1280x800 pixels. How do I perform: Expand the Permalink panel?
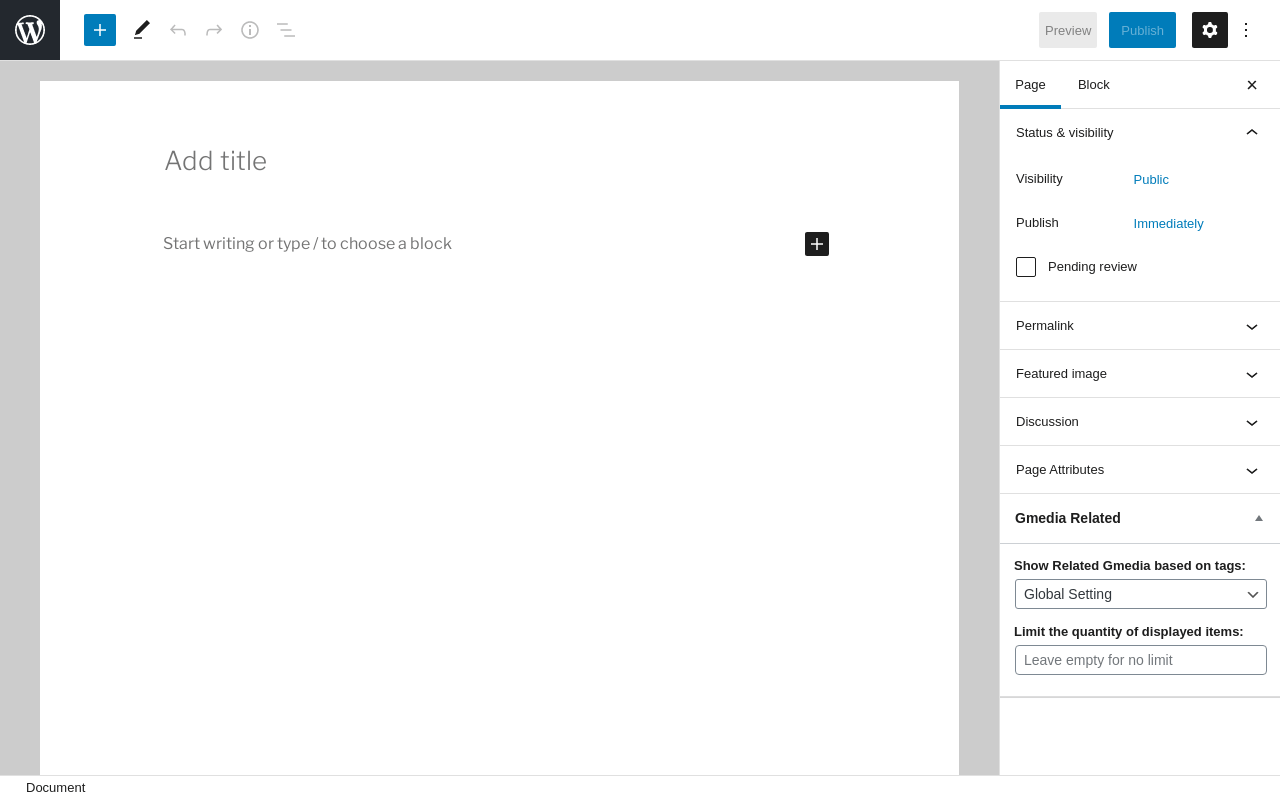[1140, 326]
